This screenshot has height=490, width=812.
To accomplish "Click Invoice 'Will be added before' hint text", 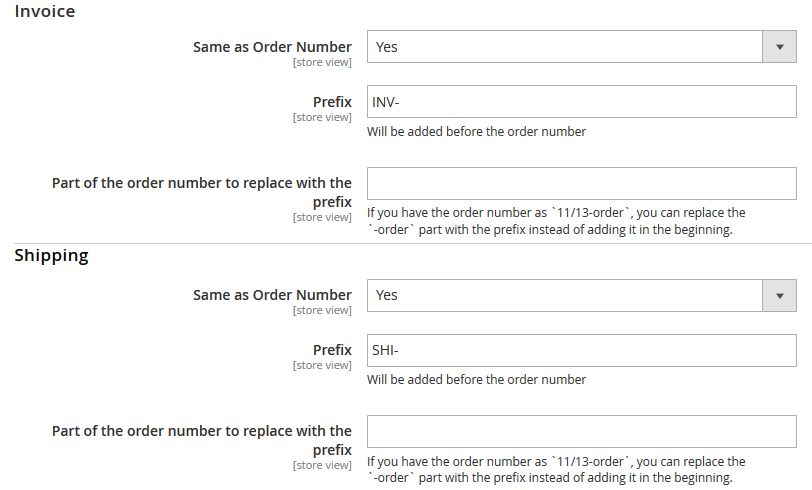I will [x=476, y=131].
